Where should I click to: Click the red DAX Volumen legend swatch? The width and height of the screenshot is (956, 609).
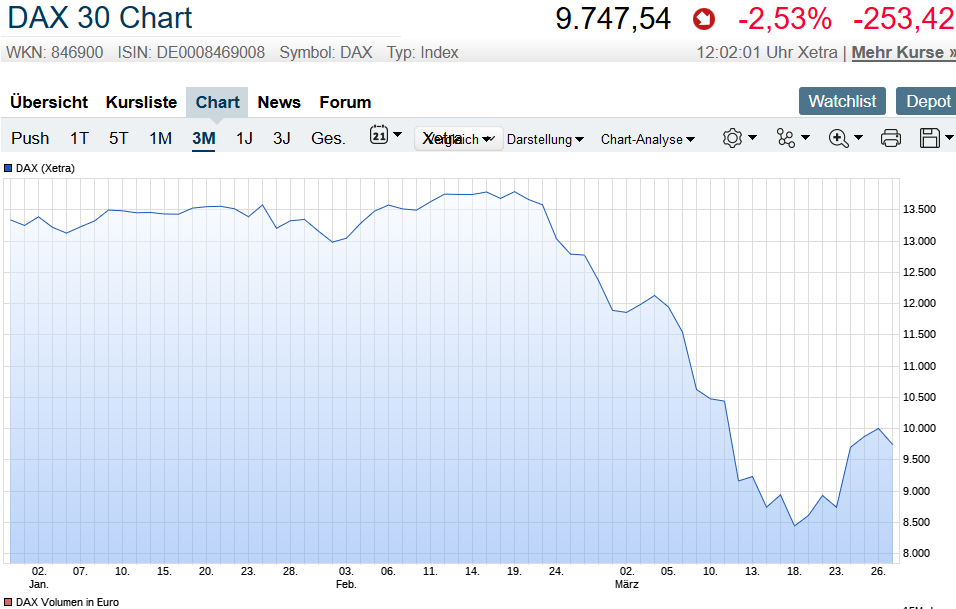[x=8, y=602]
